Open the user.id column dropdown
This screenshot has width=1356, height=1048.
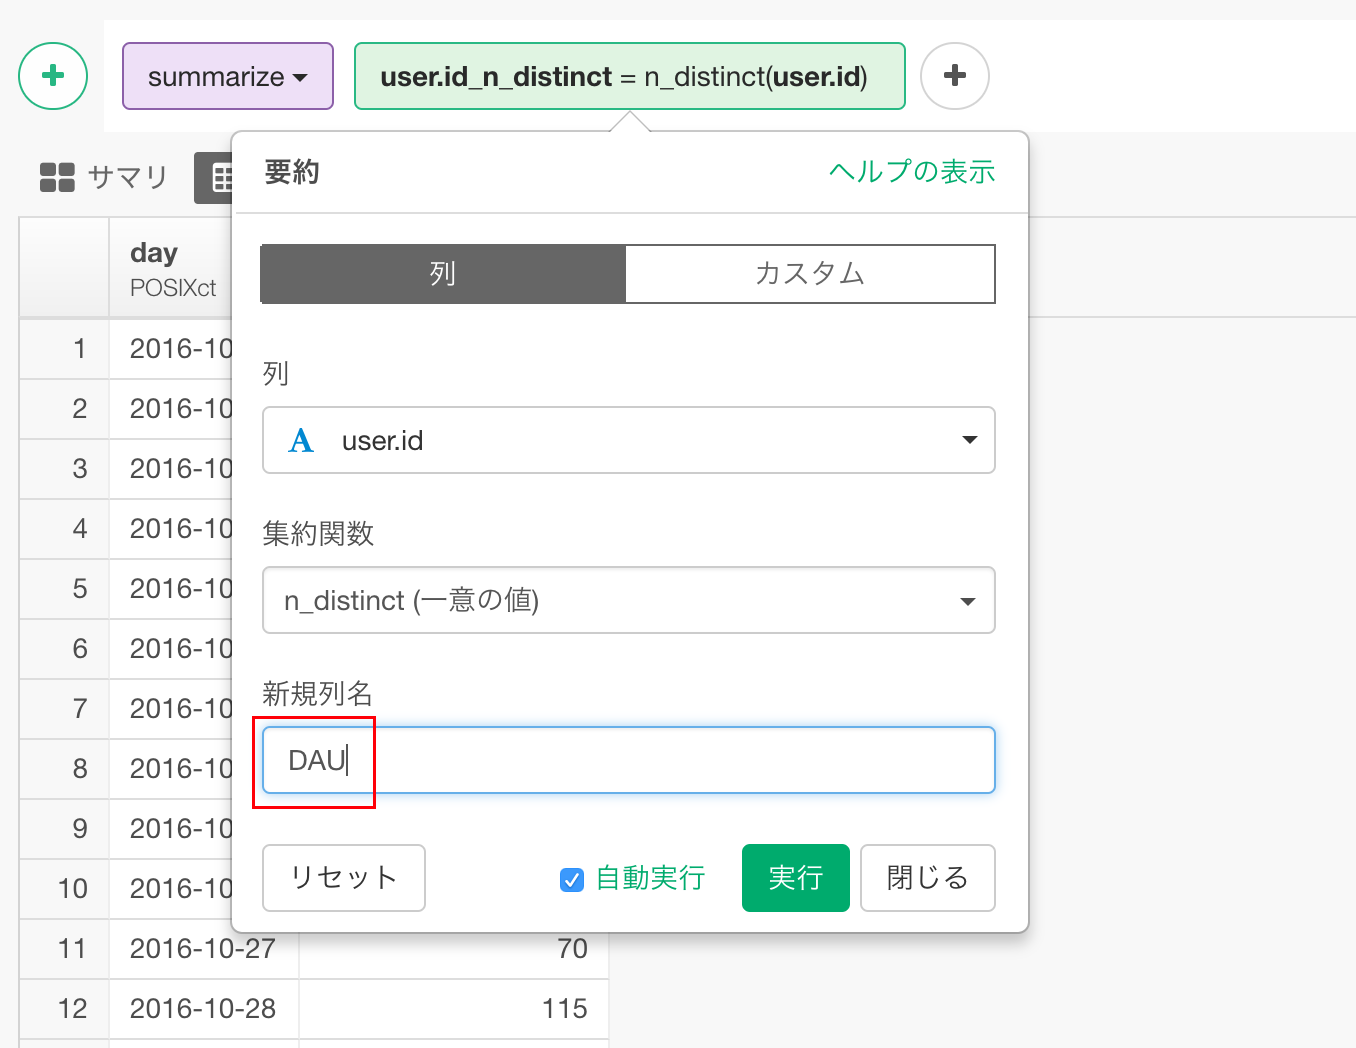629,440
